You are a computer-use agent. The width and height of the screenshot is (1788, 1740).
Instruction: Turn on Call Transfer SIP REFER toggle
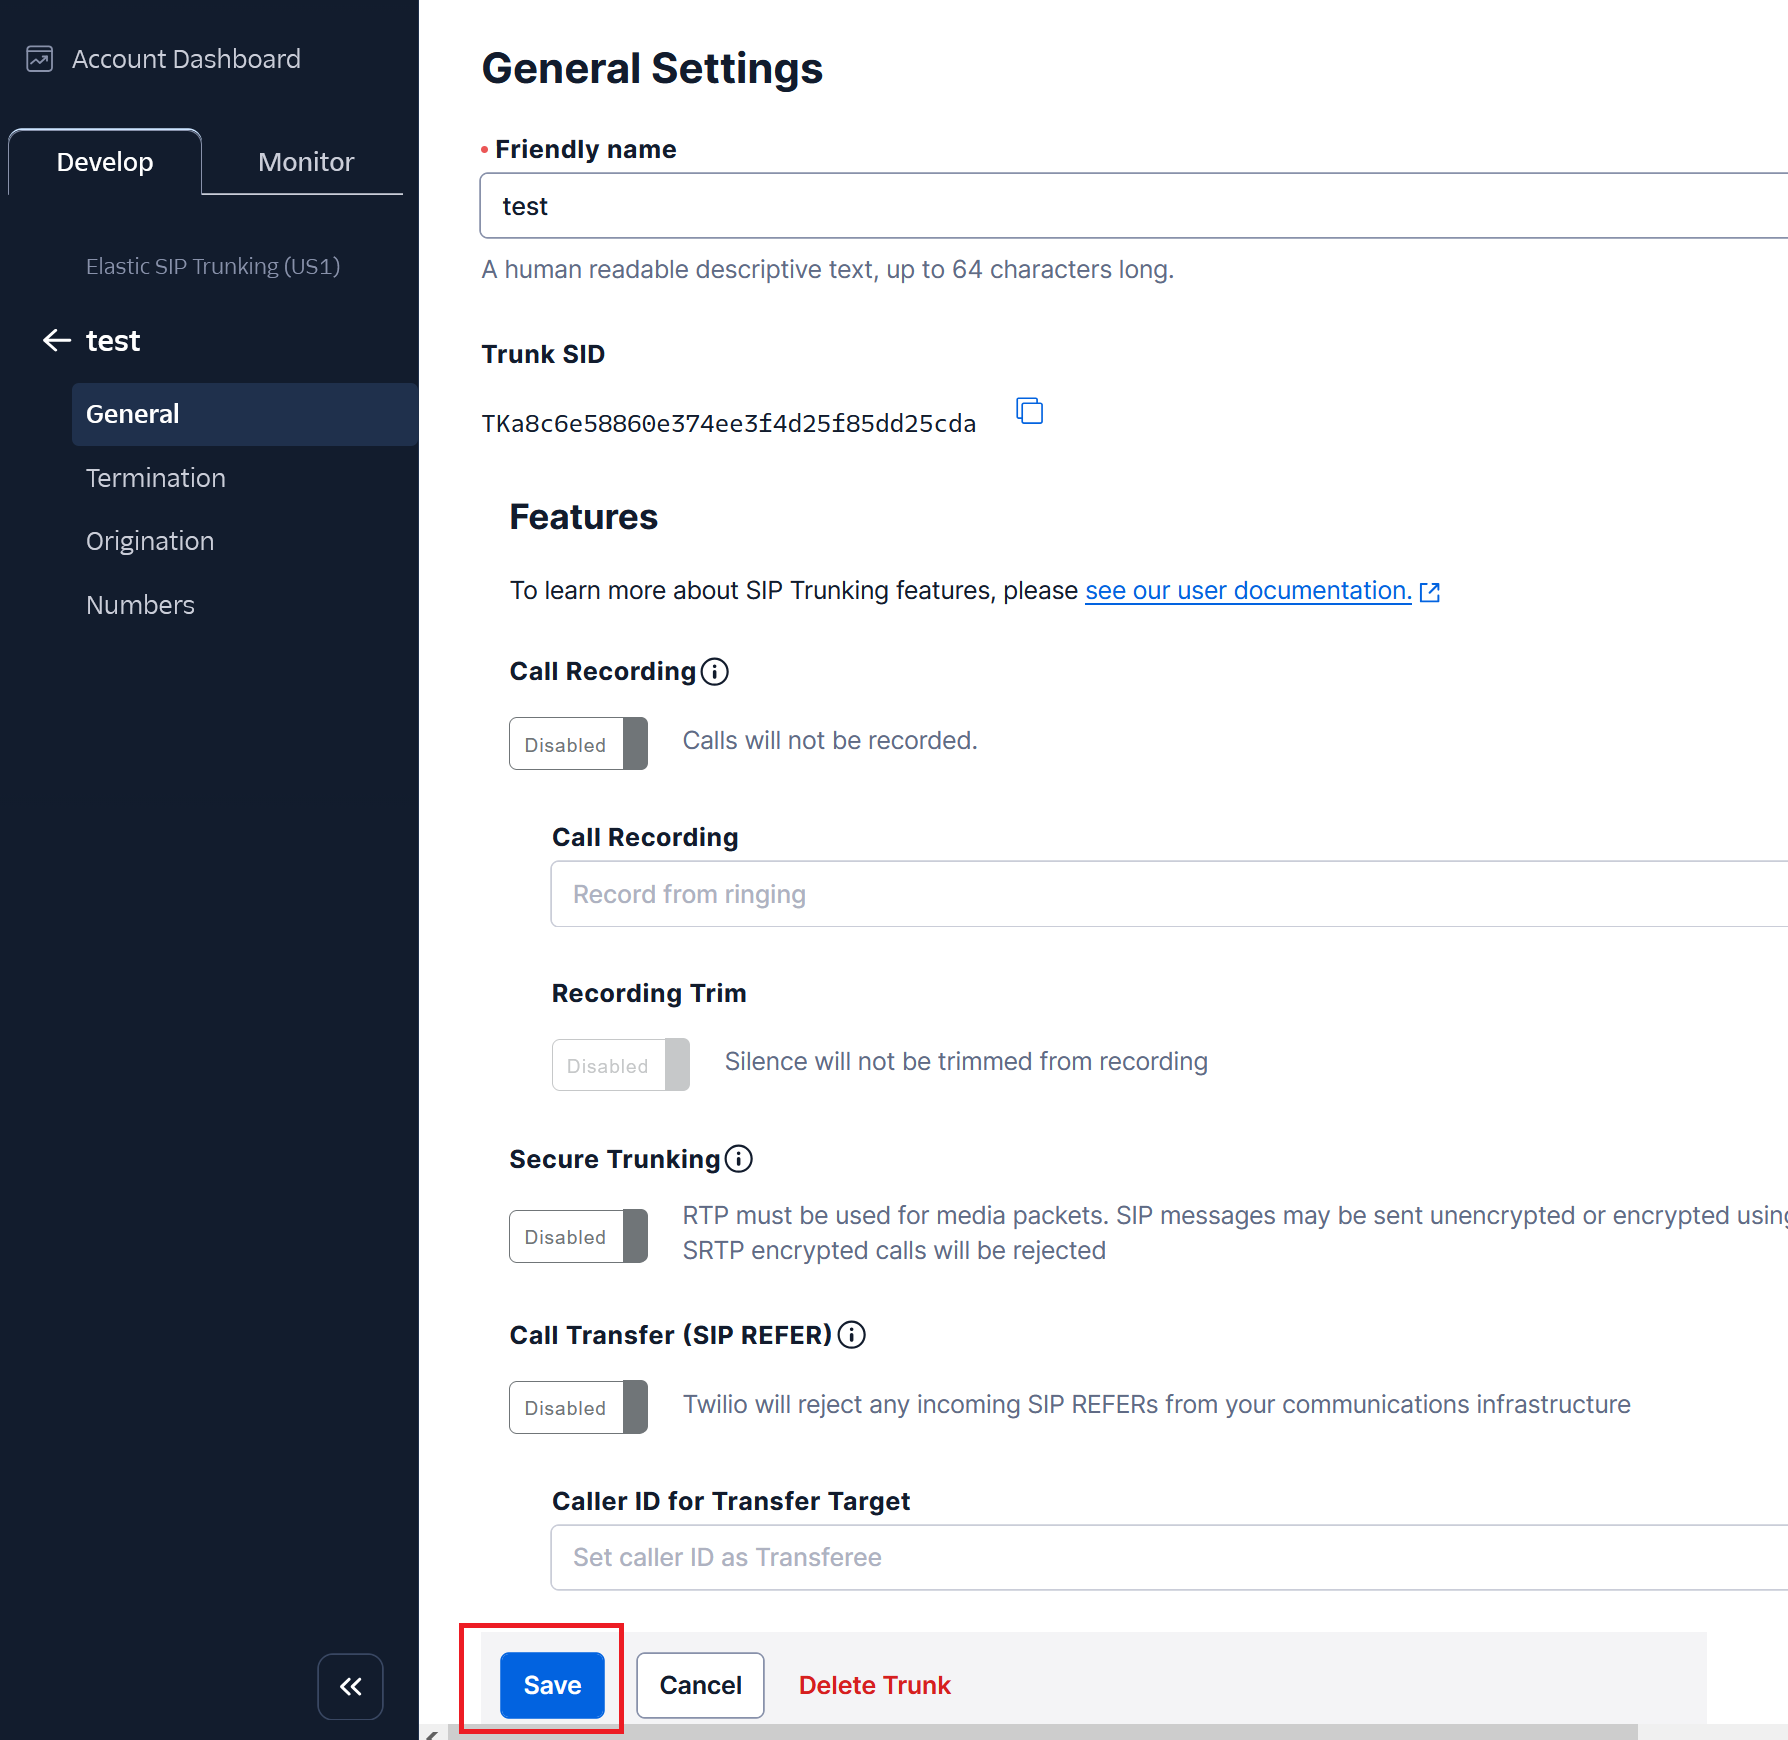point(578,1408)
